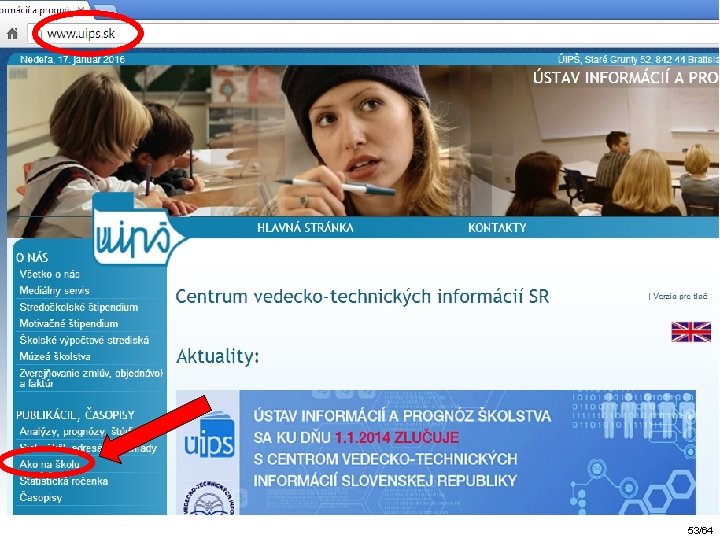Open the KONTAKTY menu item
Screen dimensions: 720x540
[x=497, y=228]
